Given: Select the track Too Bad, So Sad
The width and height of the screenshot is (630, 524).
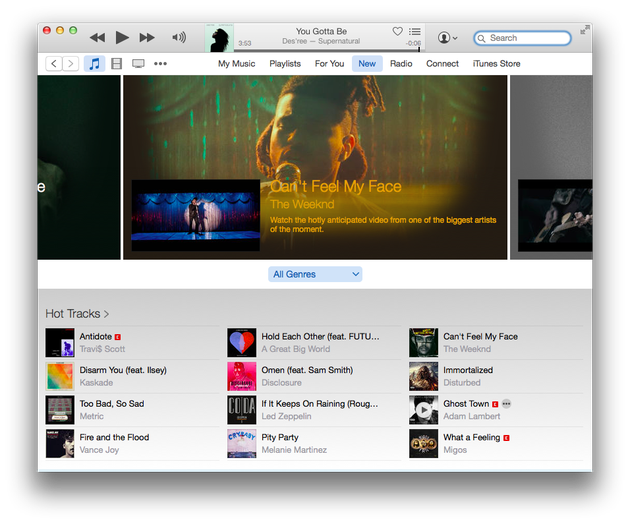Looking at the screenshot, I should [x=112, y=403].
